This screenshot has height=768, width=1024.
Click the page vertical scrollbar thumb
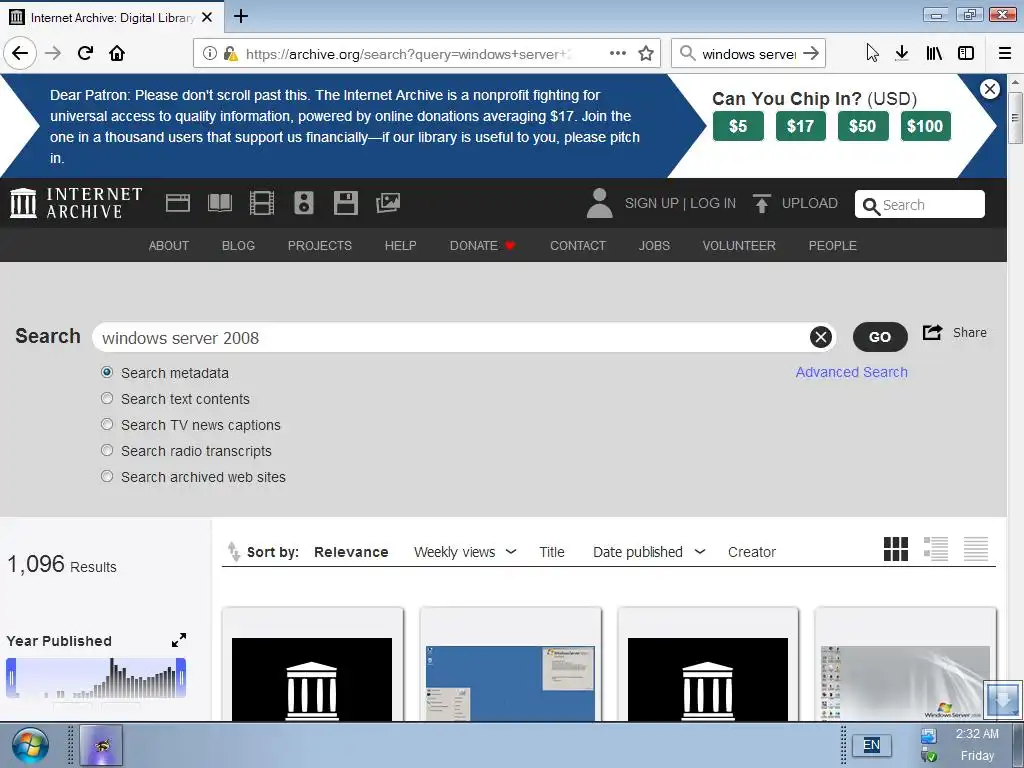[1015, 118]
